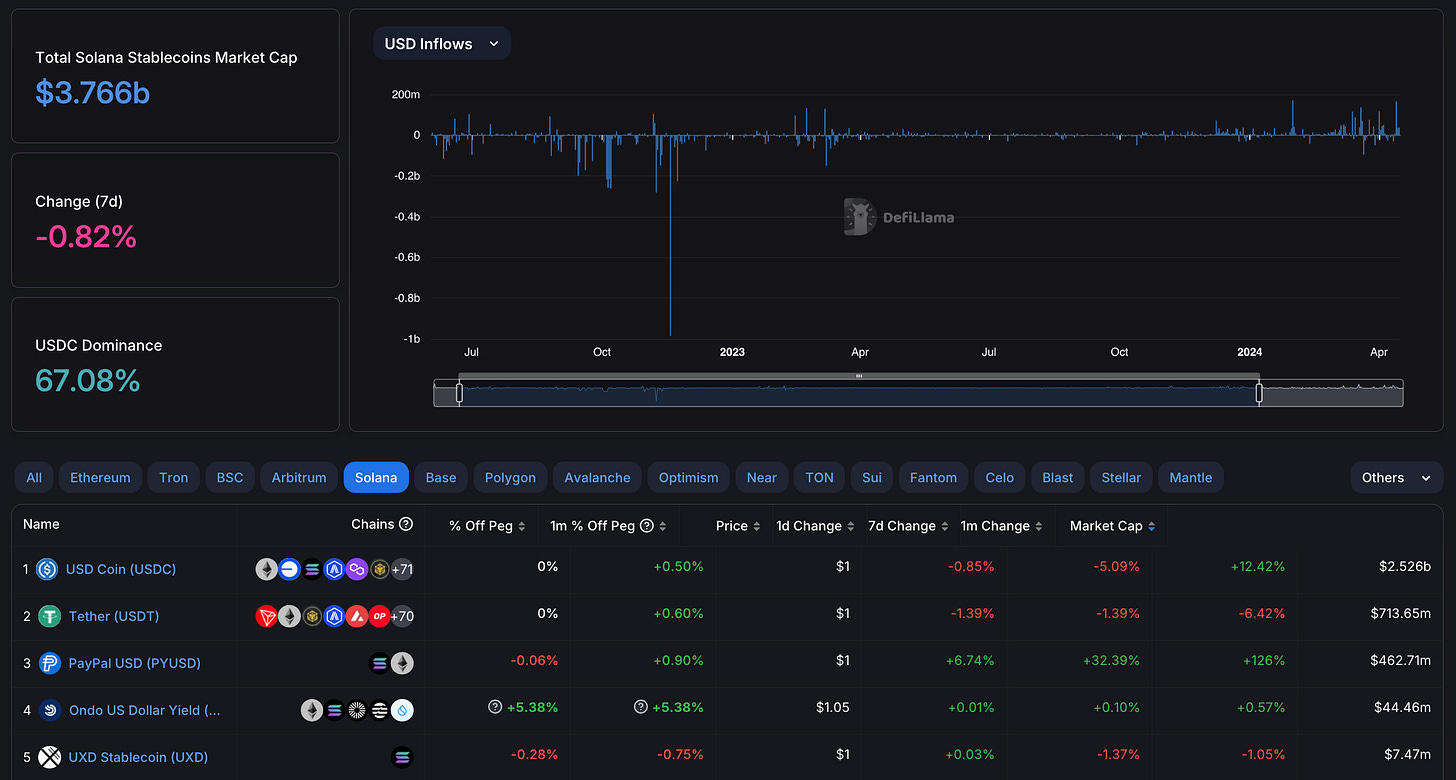This screenshot has height=780, width=1456.
Task: Click the Arbitrum chain icon in USDC row
Action: tap(334, 569)
